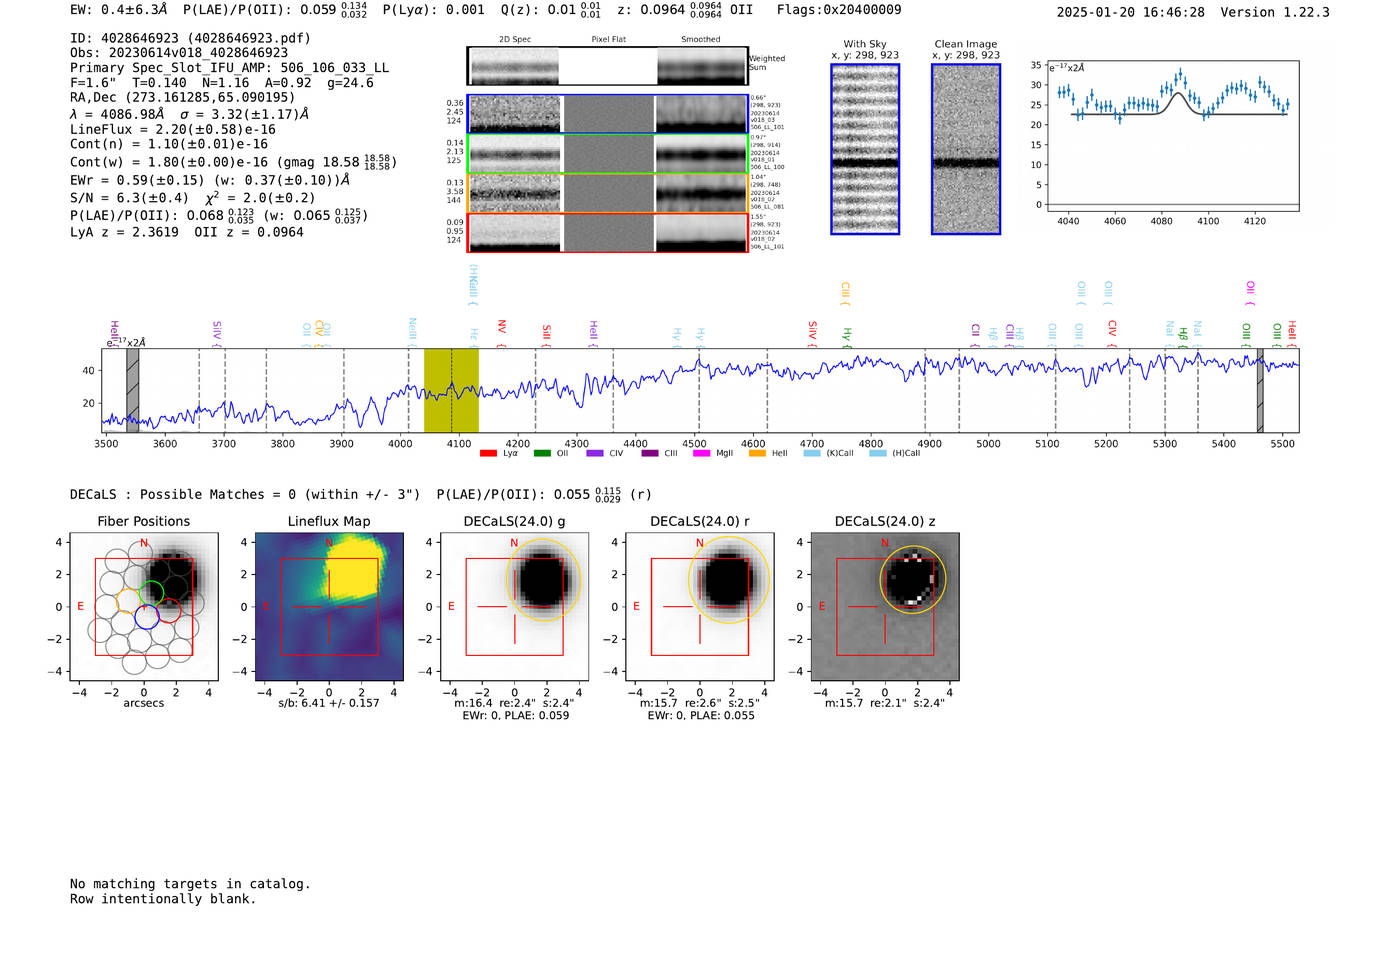The image size is (1400, 953).
Task: Open the DECaLS(24.0) z image
Action: pyautogui.click(x=885, y=607)
